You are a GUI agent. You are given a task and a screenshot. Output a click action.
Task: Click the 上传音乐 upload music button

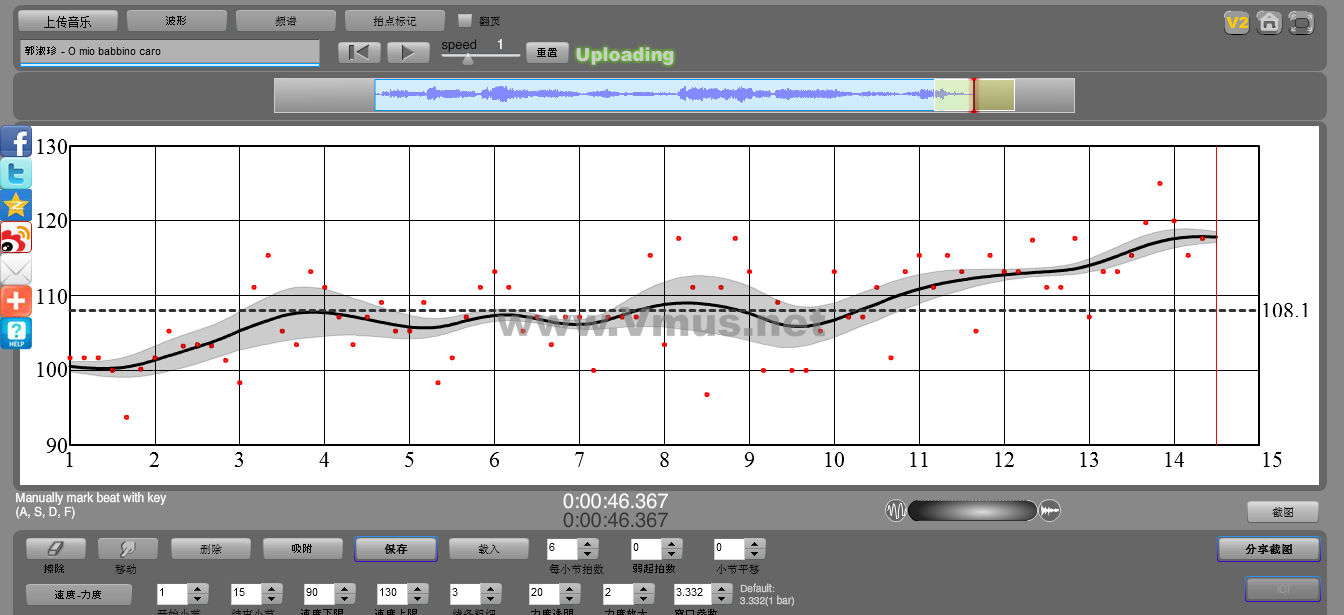click(67, 21)
